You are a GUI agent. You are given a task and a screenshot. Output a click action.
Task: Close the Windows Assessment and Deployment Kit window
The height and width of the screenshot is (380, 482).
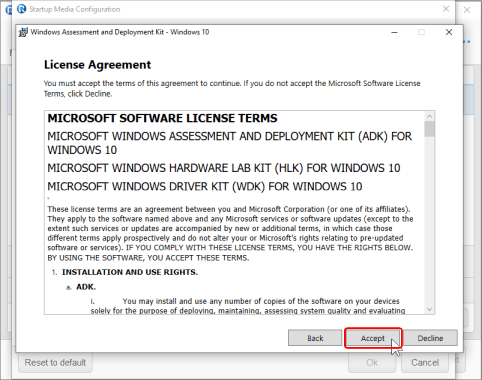(449, 32)
